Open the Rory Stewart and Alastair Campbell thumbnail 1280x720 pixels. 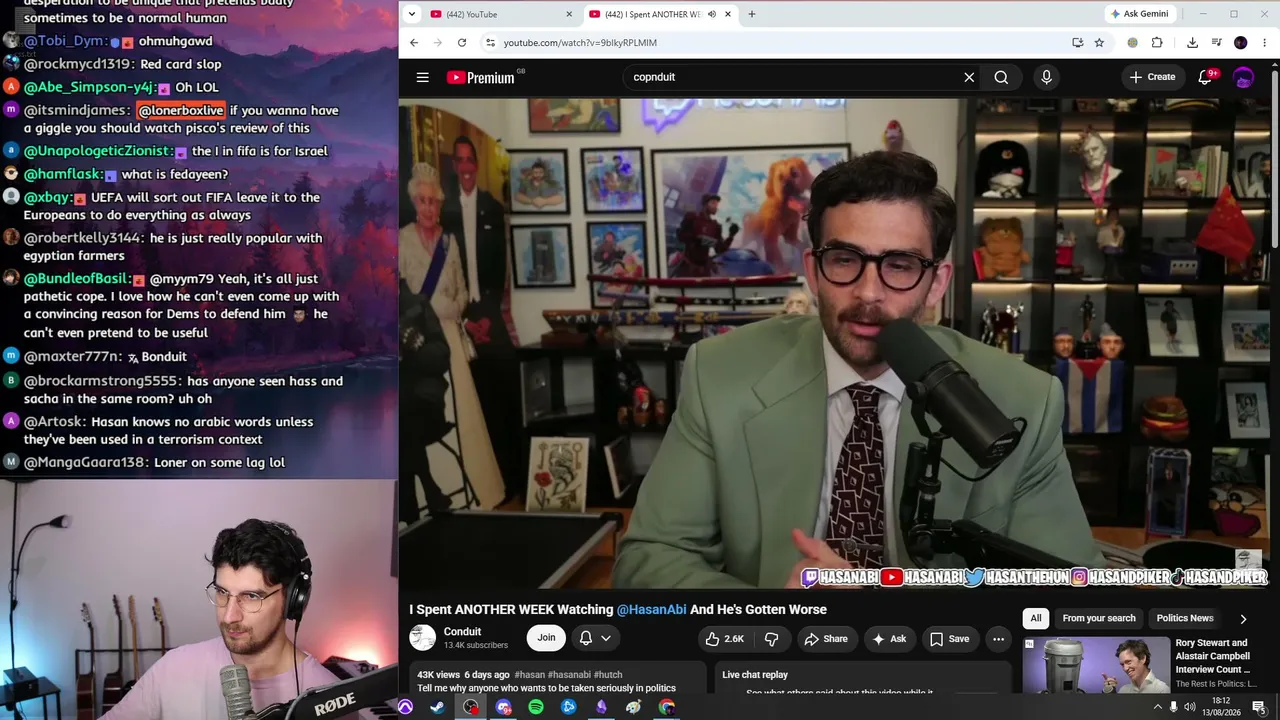click(1096, 666)
